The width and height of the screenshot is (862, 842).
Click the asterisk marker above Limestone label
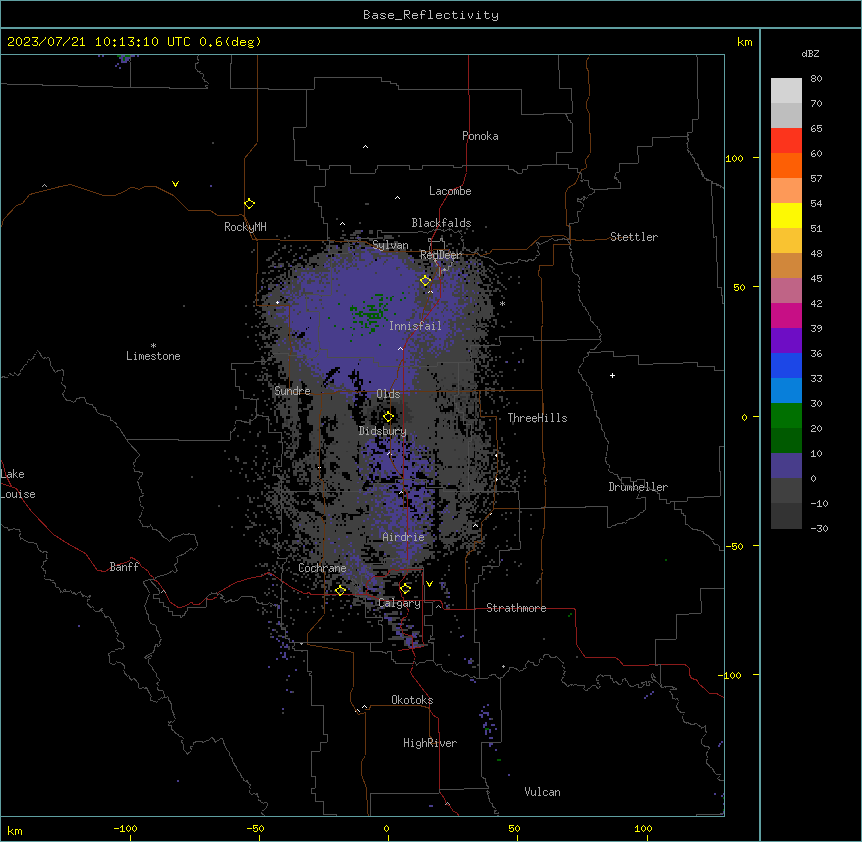coord(153,346)
